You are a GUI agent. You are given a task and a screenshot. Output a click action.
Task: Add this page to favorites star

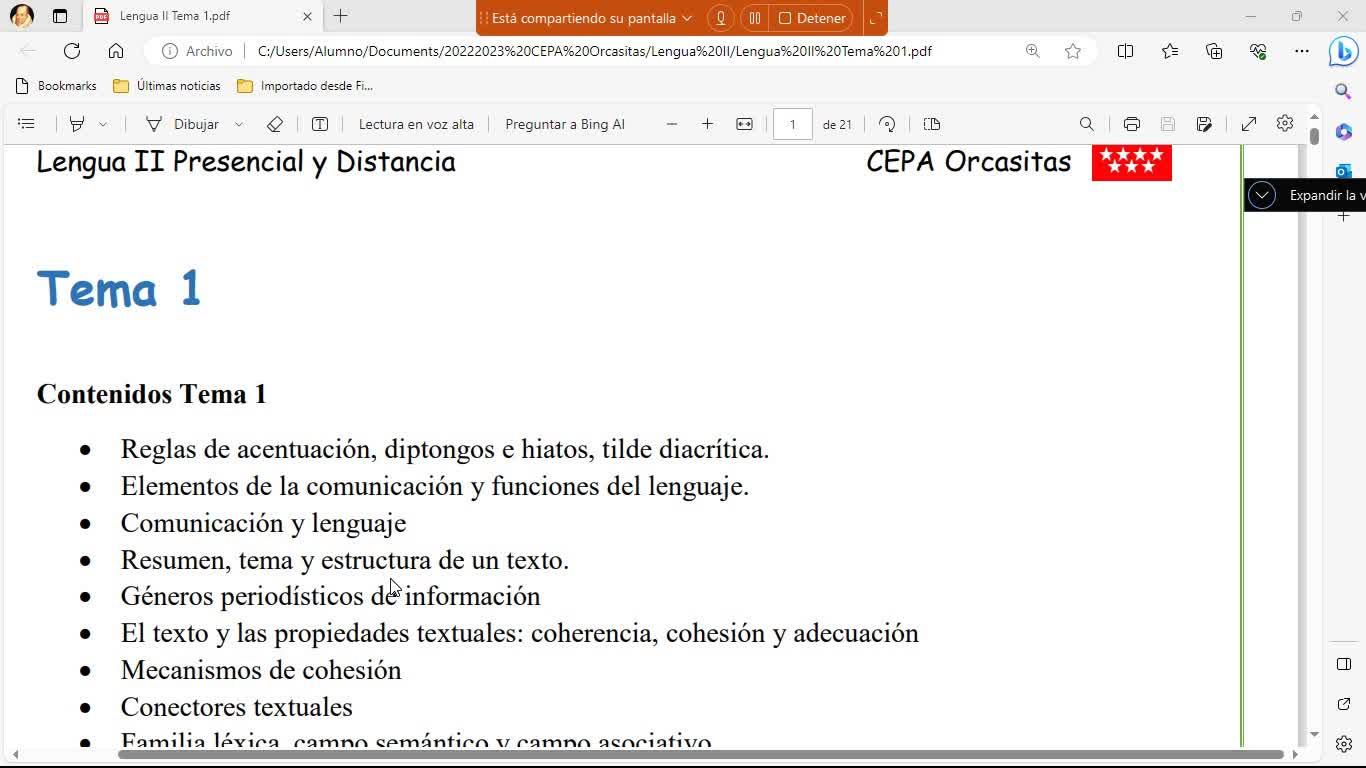click(1073, 51)
